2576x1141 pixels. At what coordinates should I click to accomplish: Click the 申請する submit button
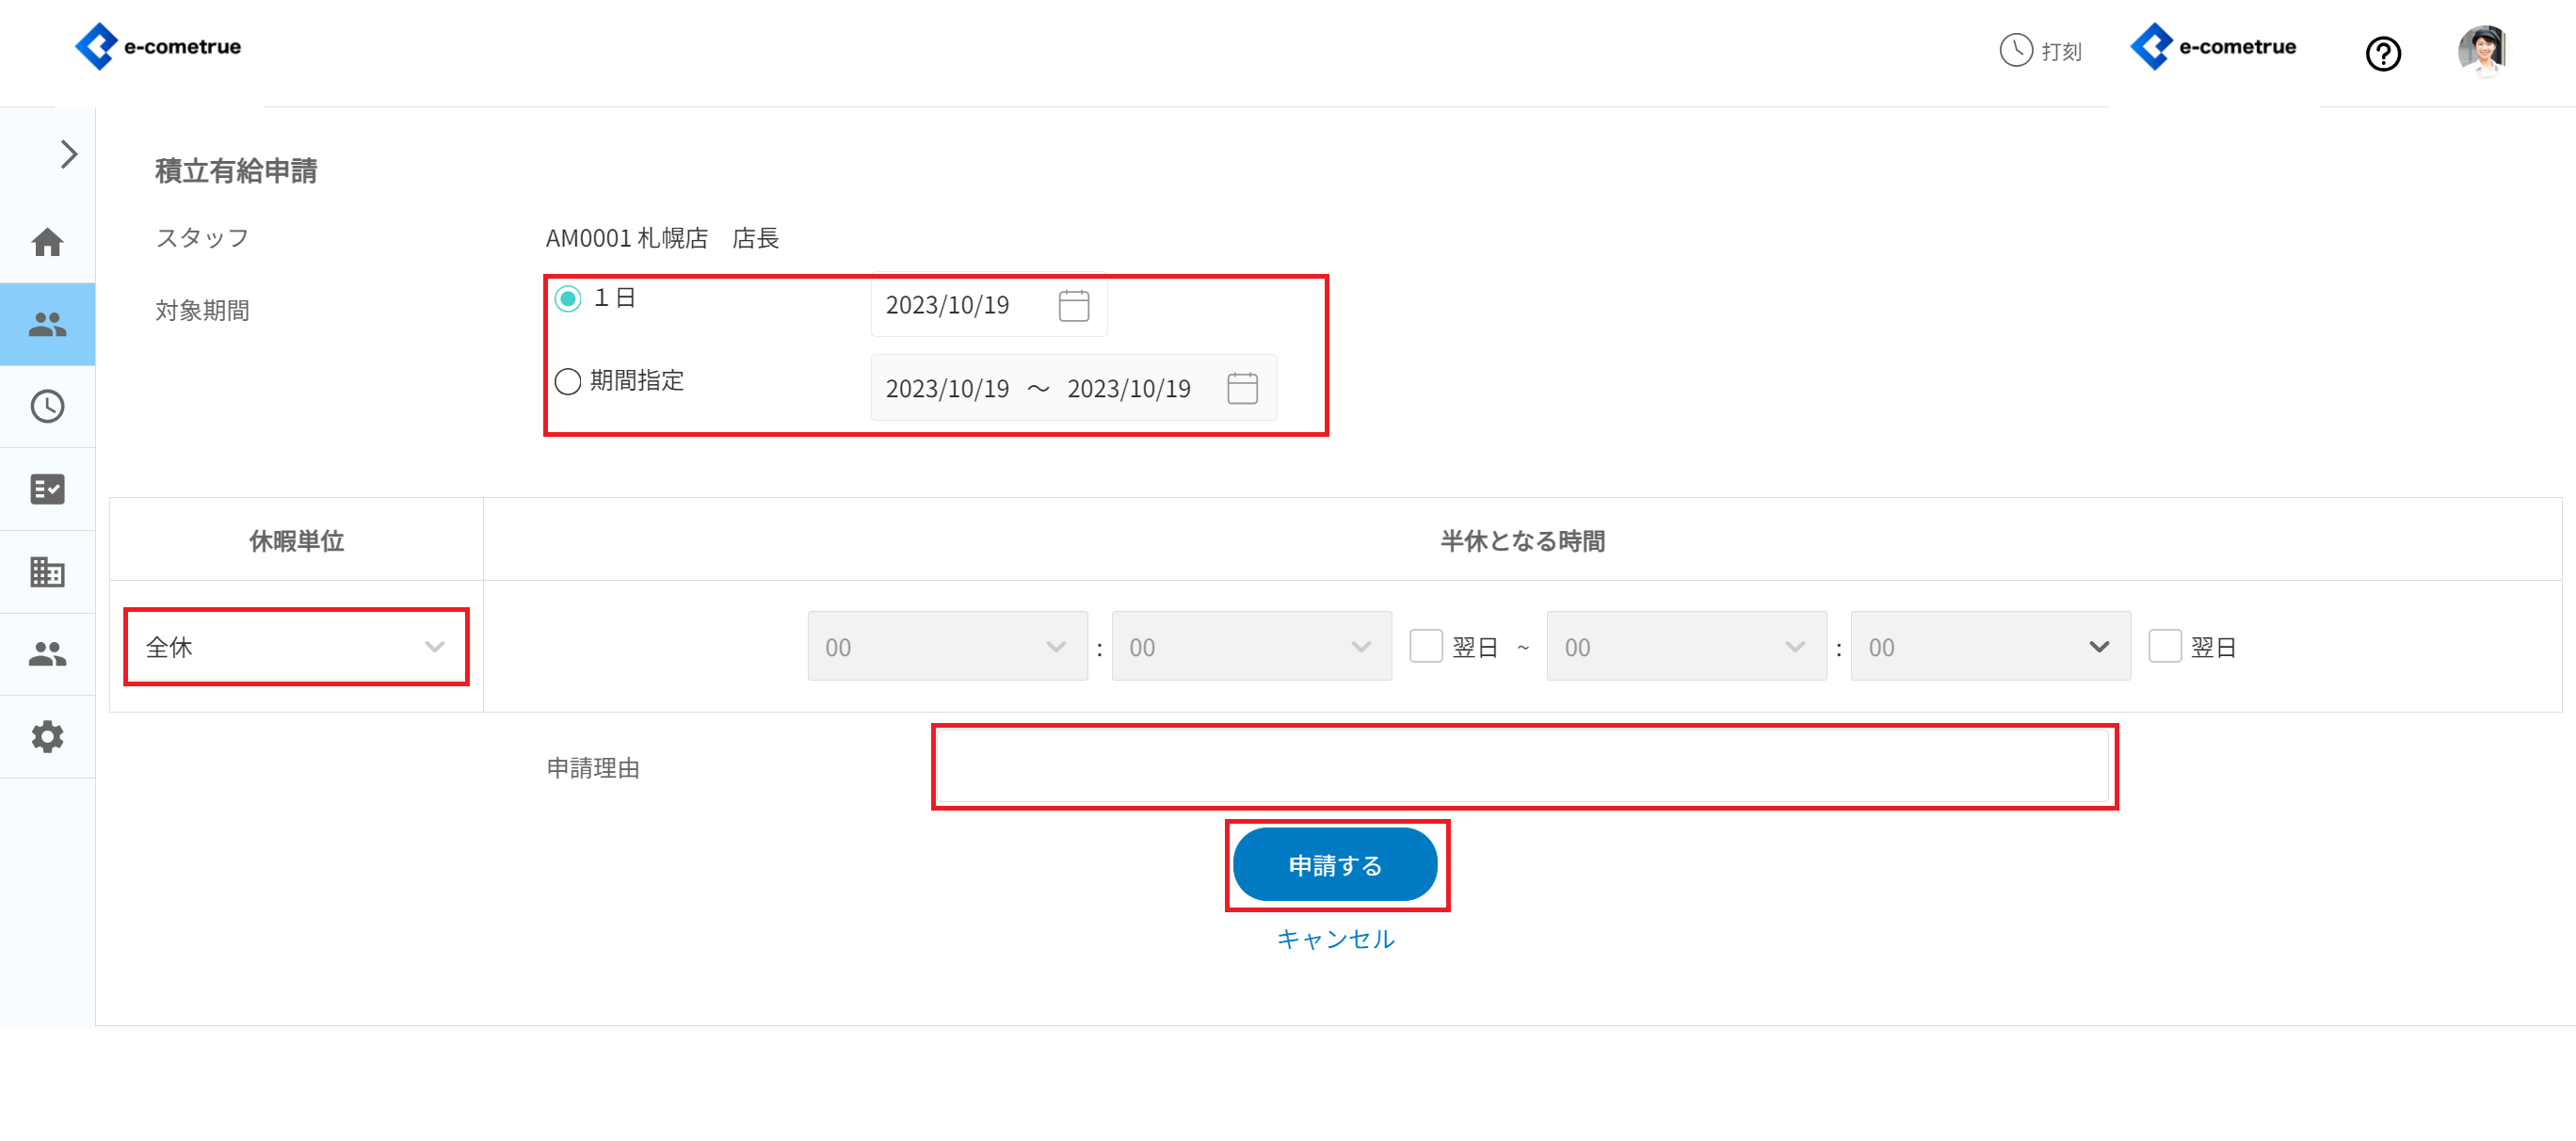(1335, 865)
